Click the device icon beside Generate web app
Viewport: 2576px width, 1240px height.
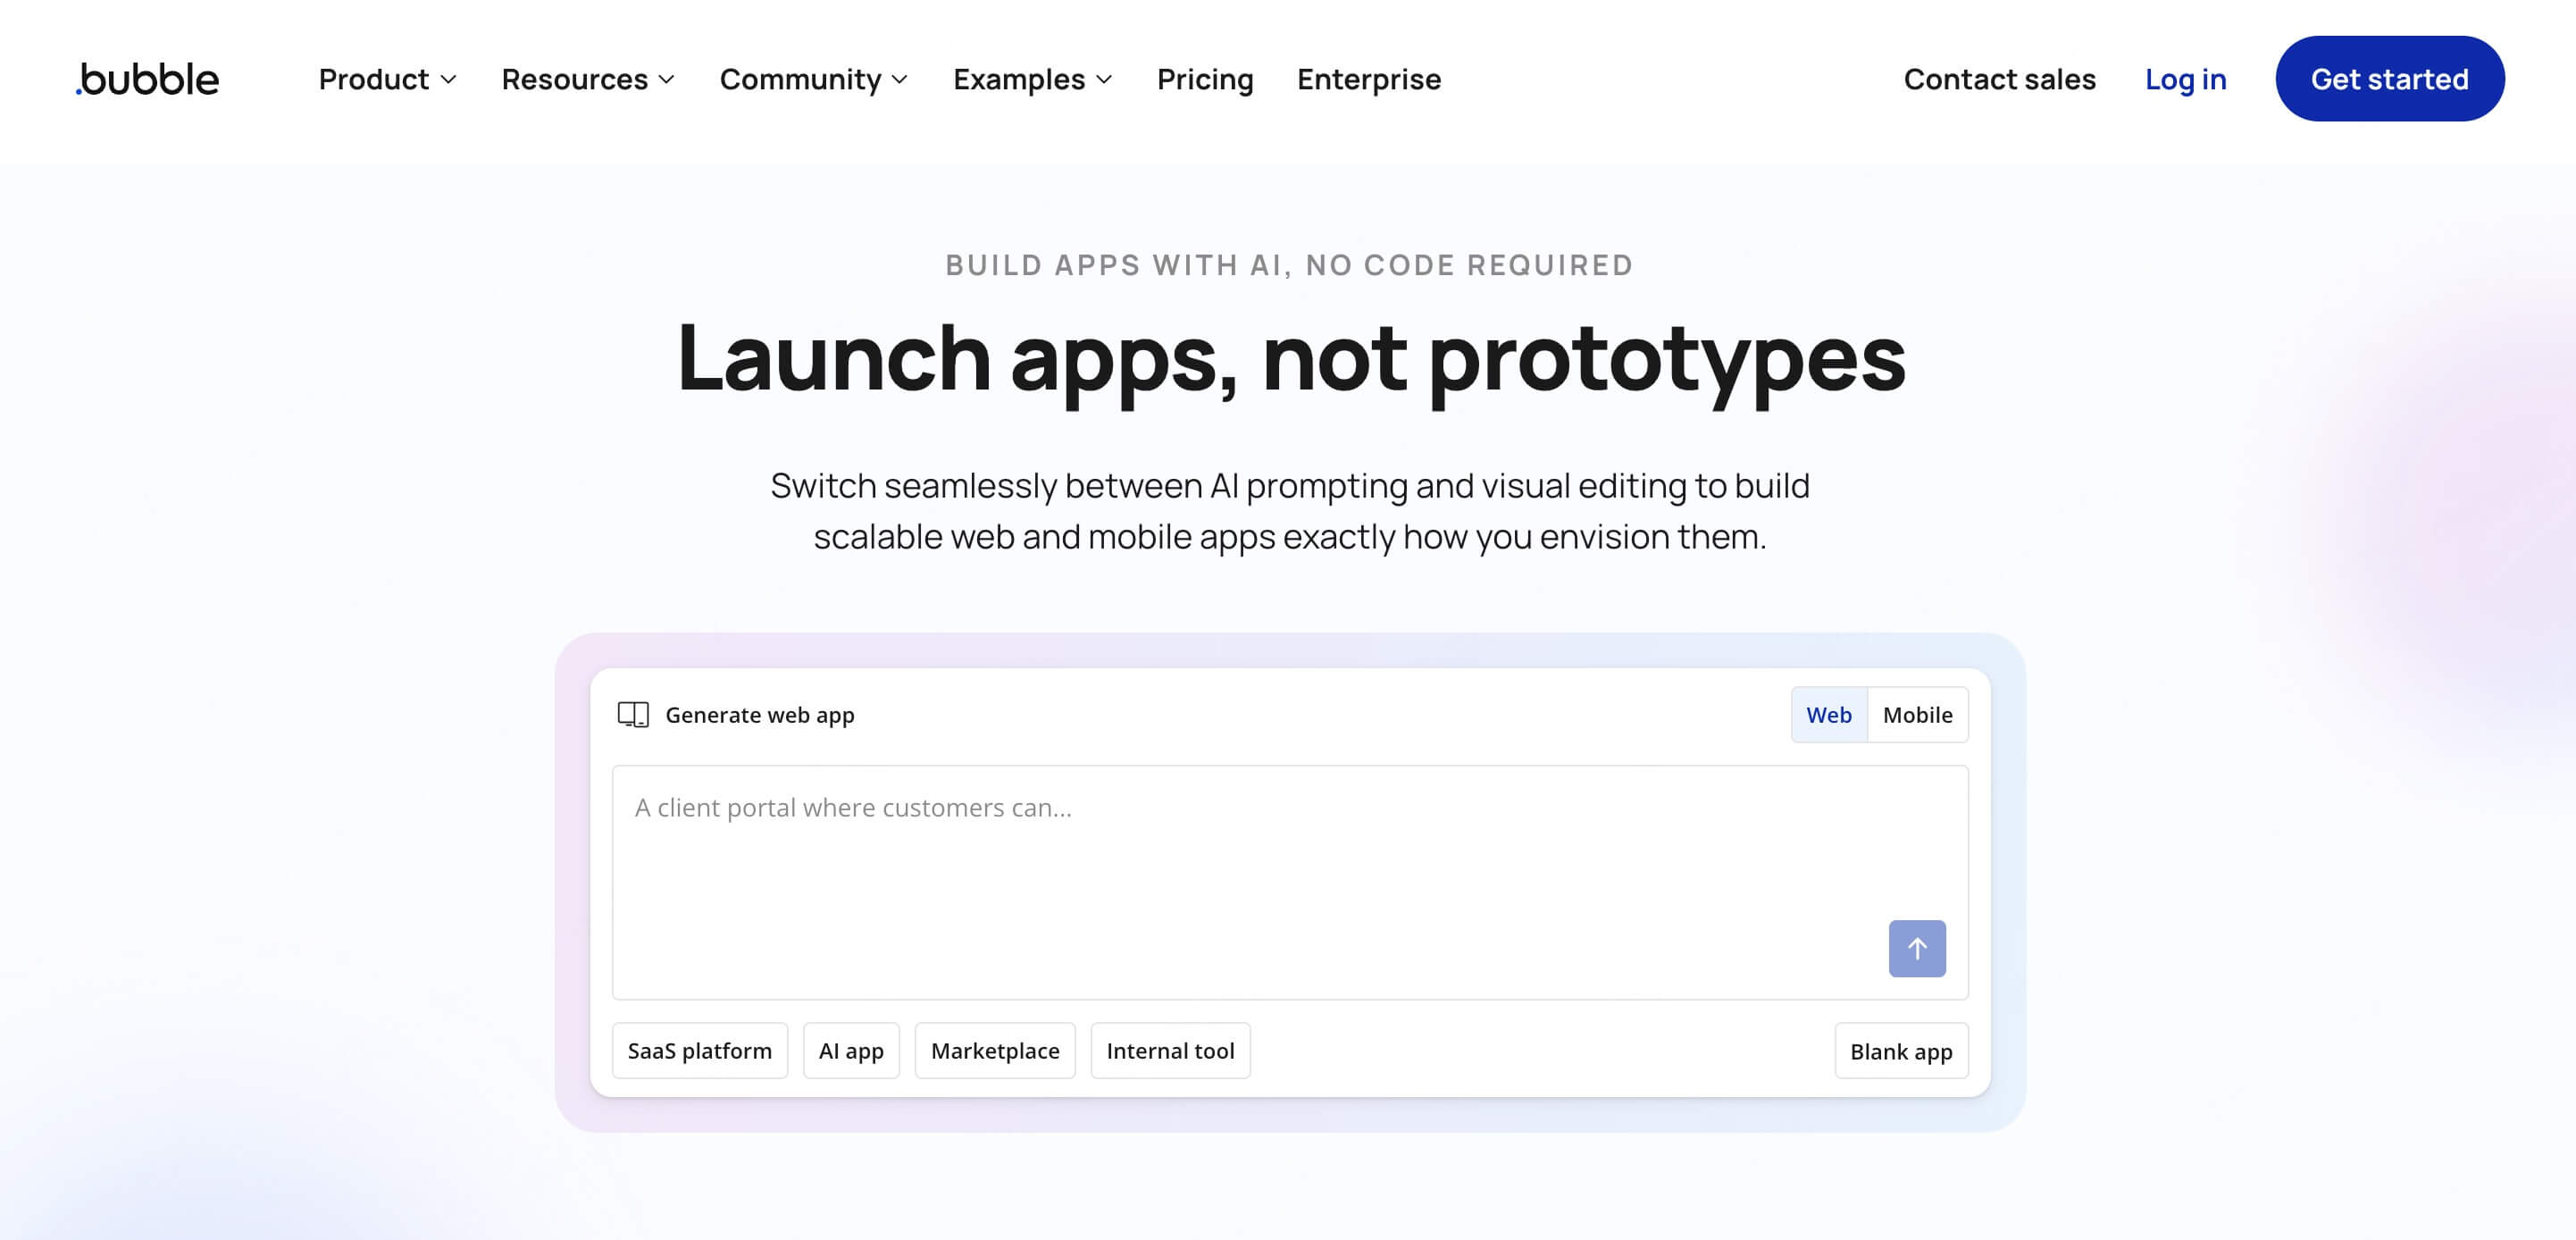(633, 714)
